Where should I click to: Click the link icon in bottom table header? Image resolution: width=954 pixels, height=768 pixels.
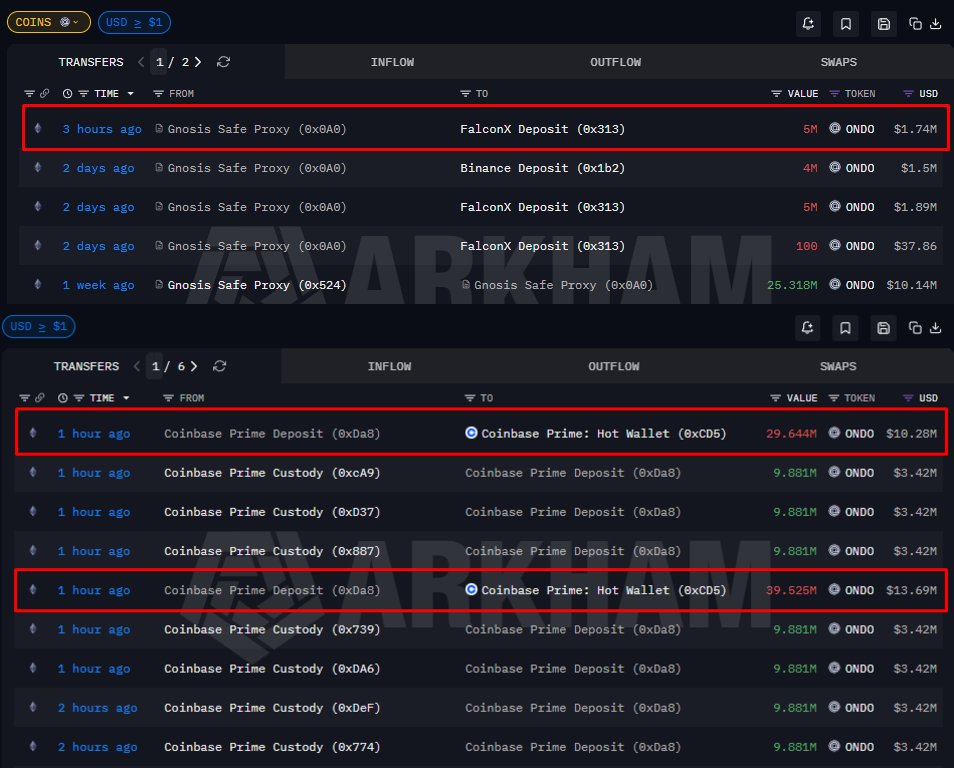(x=40, y=398)
